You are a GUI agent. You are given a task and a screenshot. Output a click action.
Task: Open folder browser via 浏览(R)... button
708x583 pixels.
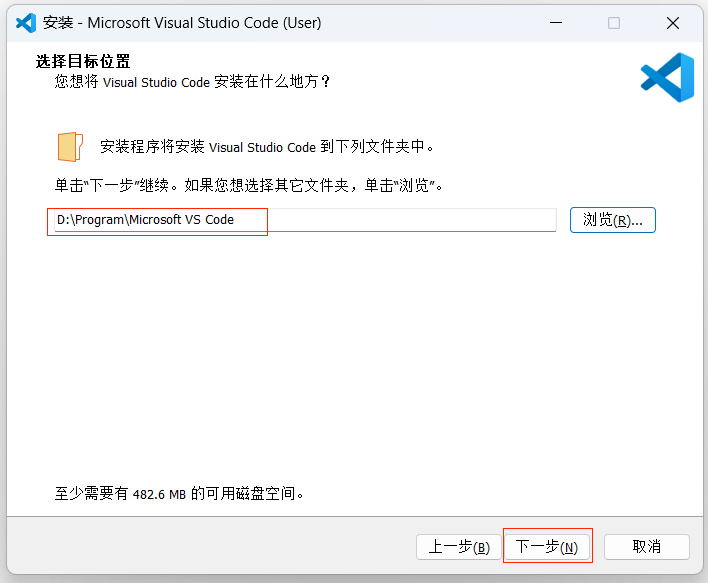pyautogui.click(x=613, y=220)
